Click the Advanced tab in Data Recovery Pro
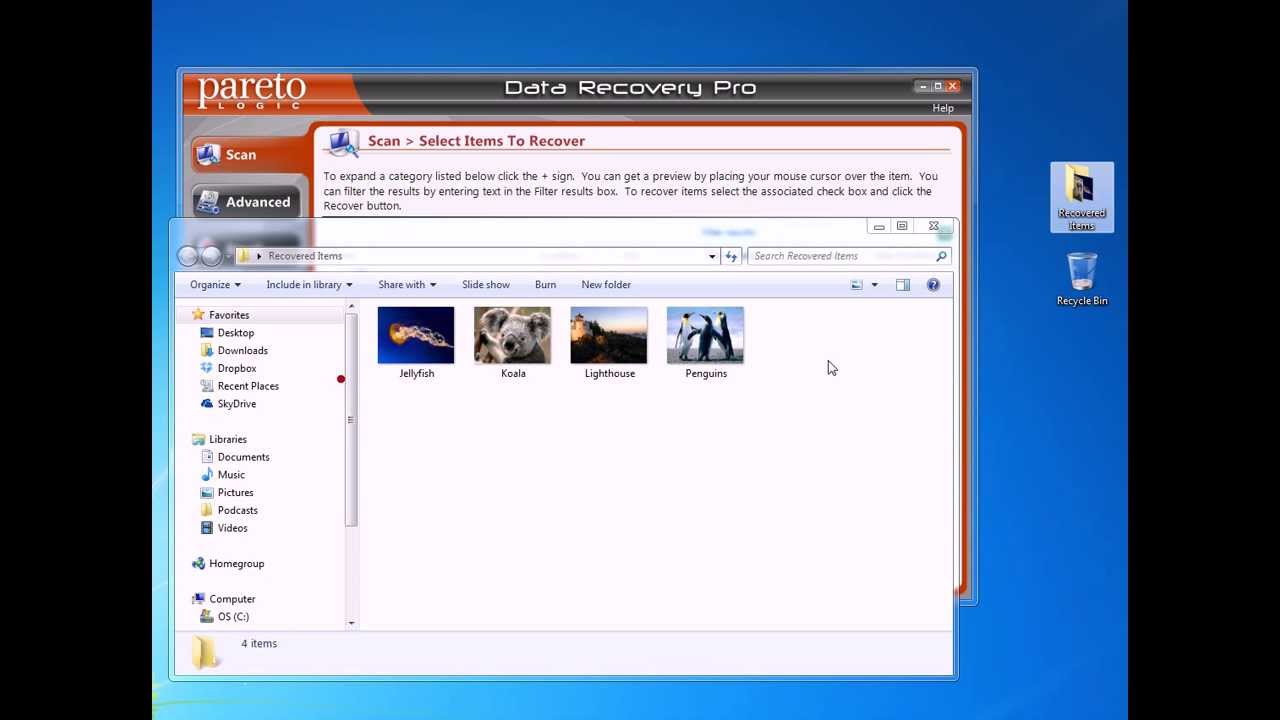The height and width of the screenshot is (720, 1280). pyautogui.click(x=246, y=202)
